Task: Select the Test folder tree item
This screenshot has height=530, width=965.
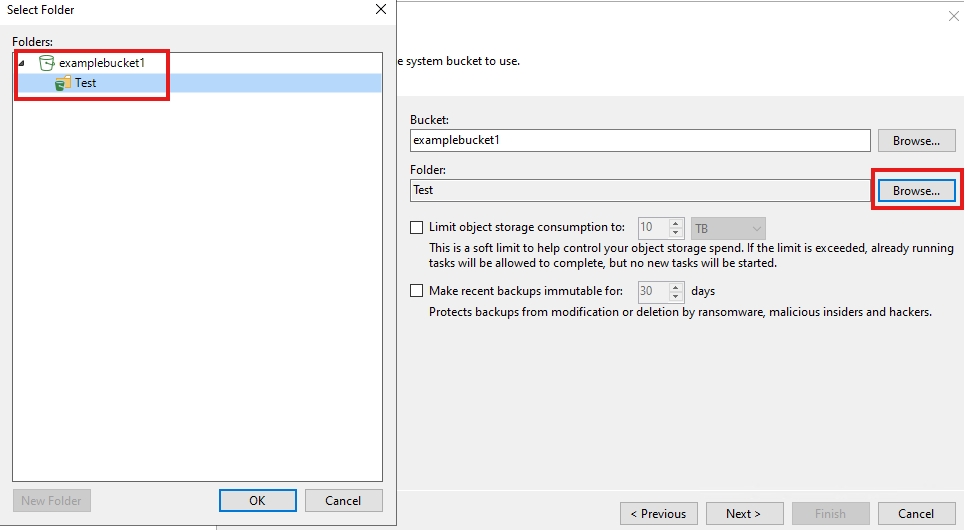Action: [x=86, y=83]
